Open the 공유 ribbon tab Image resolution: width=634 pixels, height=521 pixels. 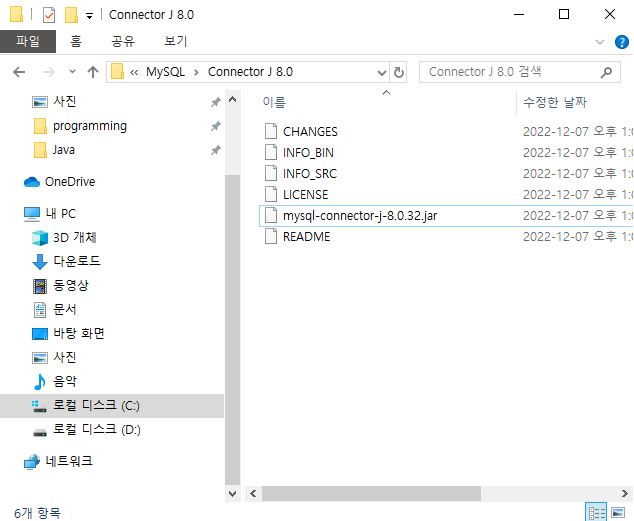tap(123, 41)
